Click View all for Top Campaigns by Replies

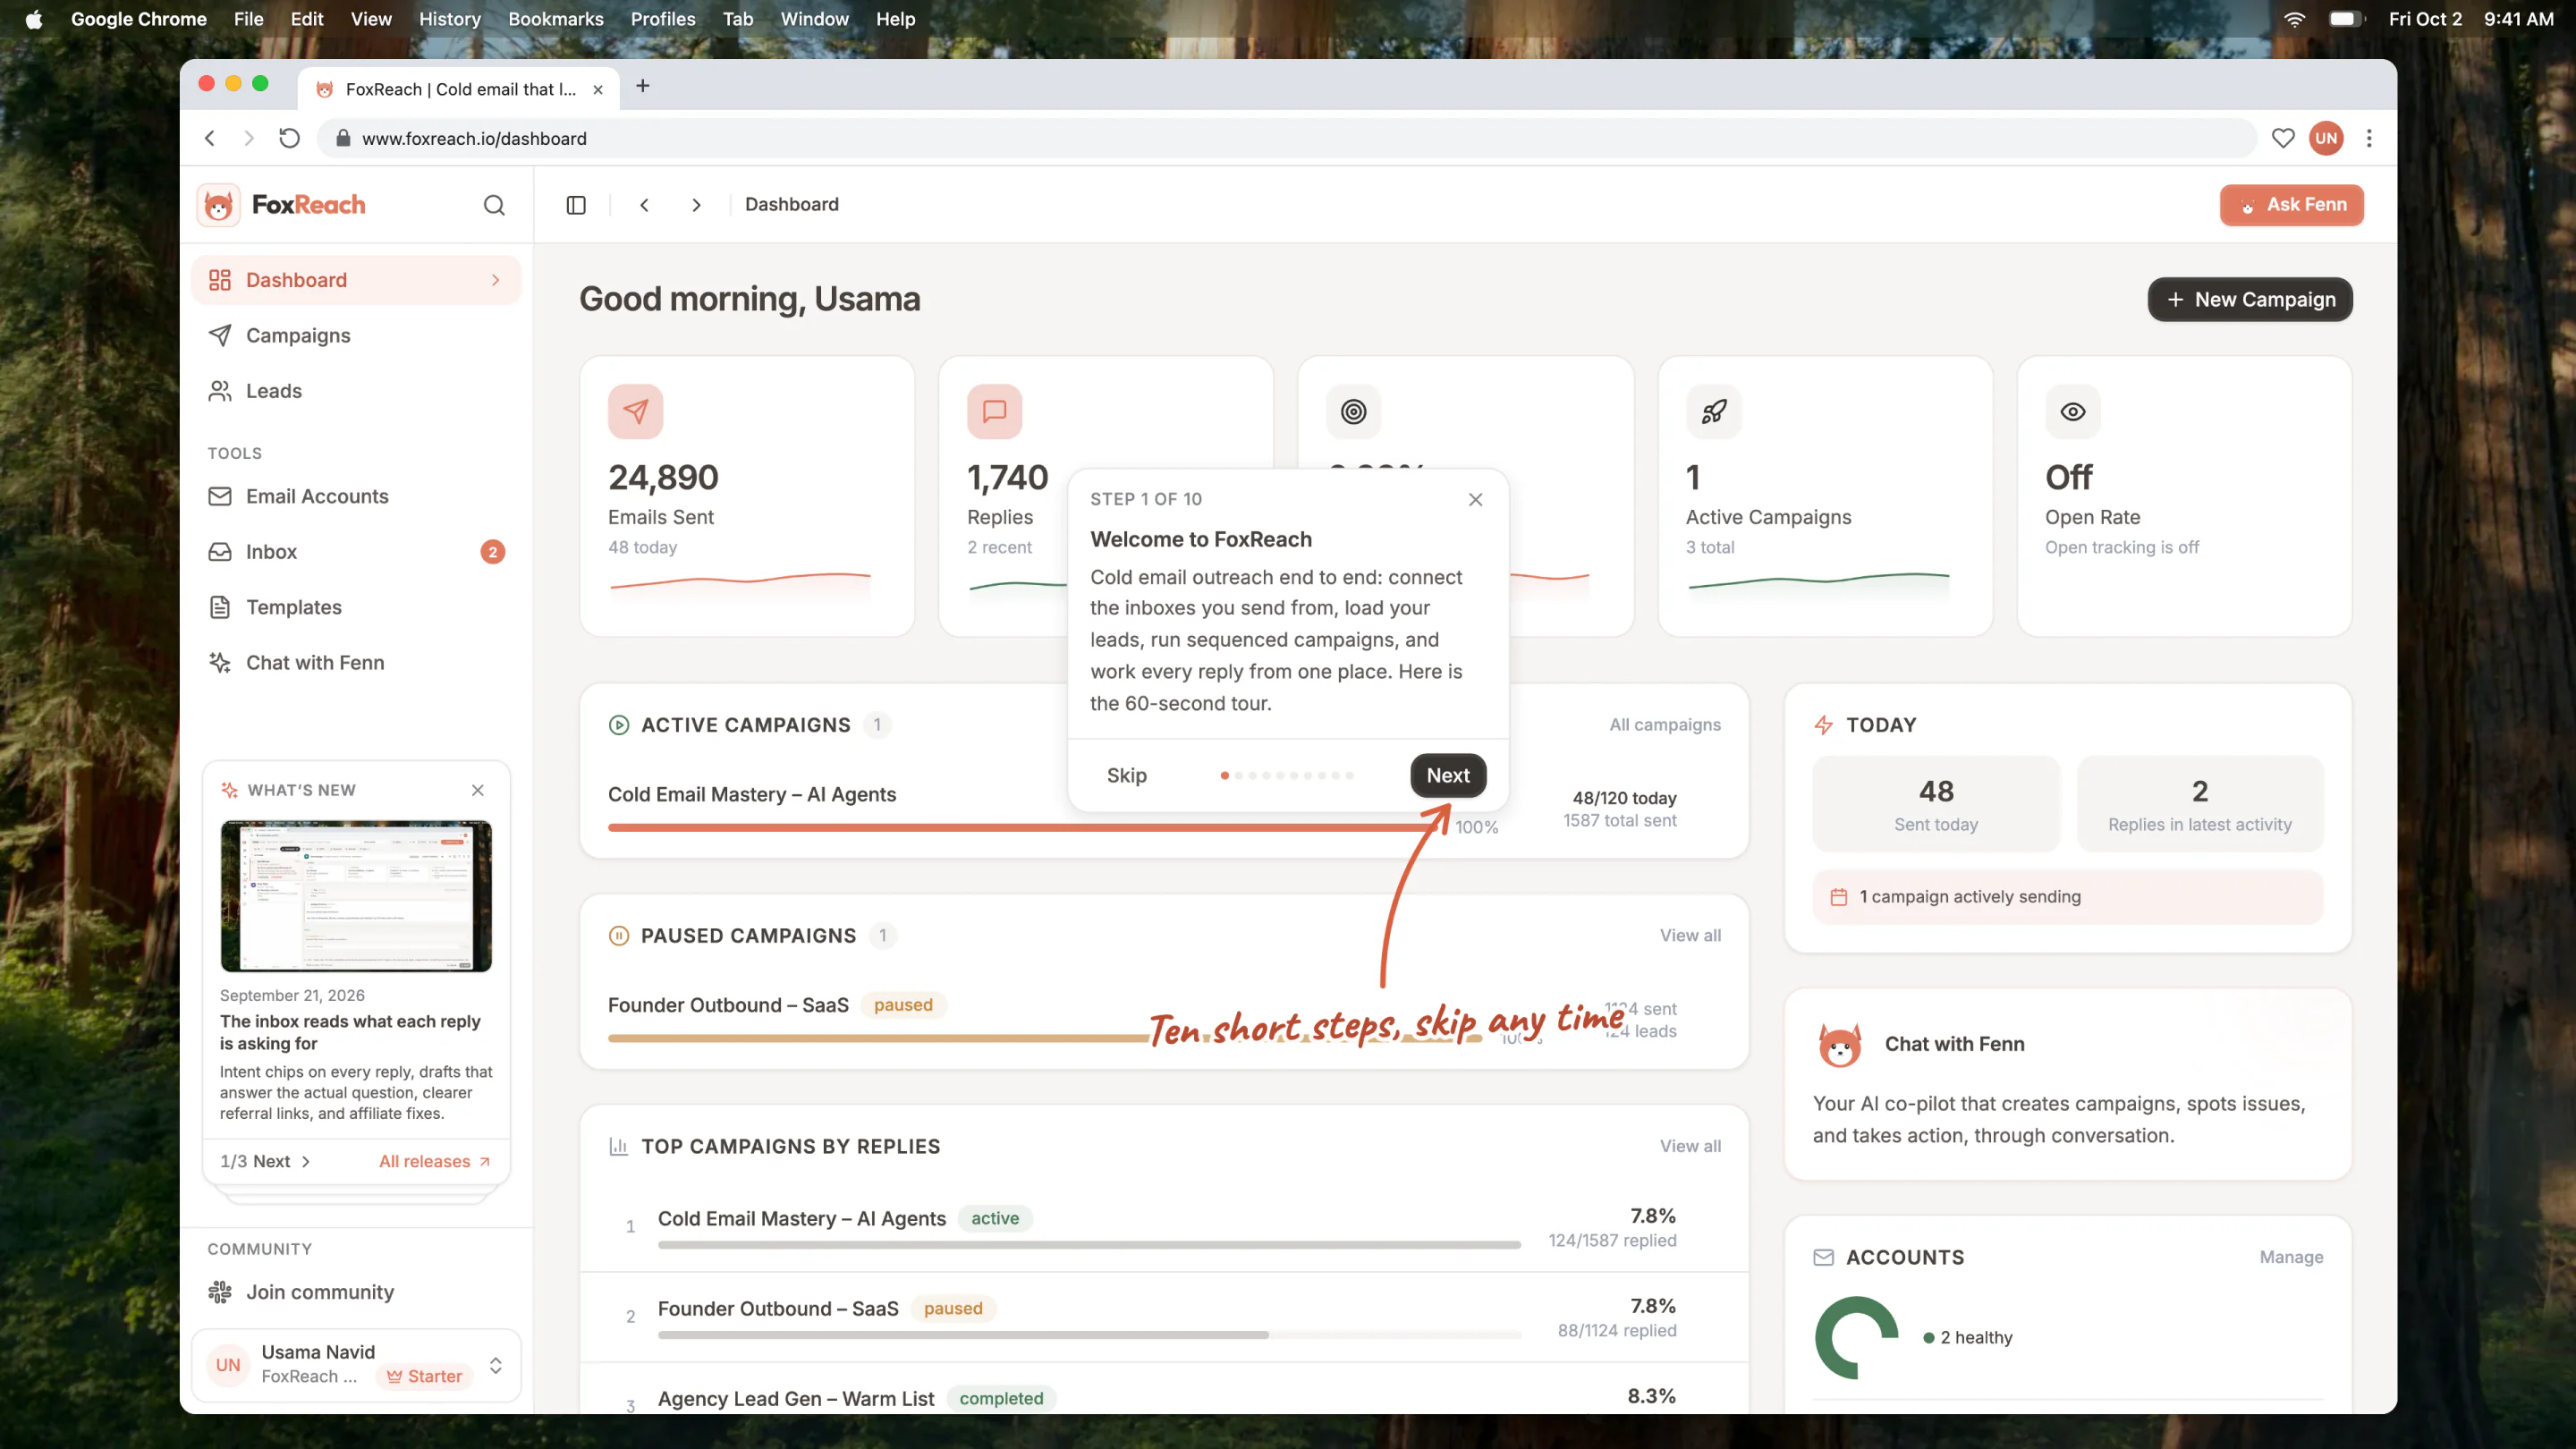click(1689, 1146)
